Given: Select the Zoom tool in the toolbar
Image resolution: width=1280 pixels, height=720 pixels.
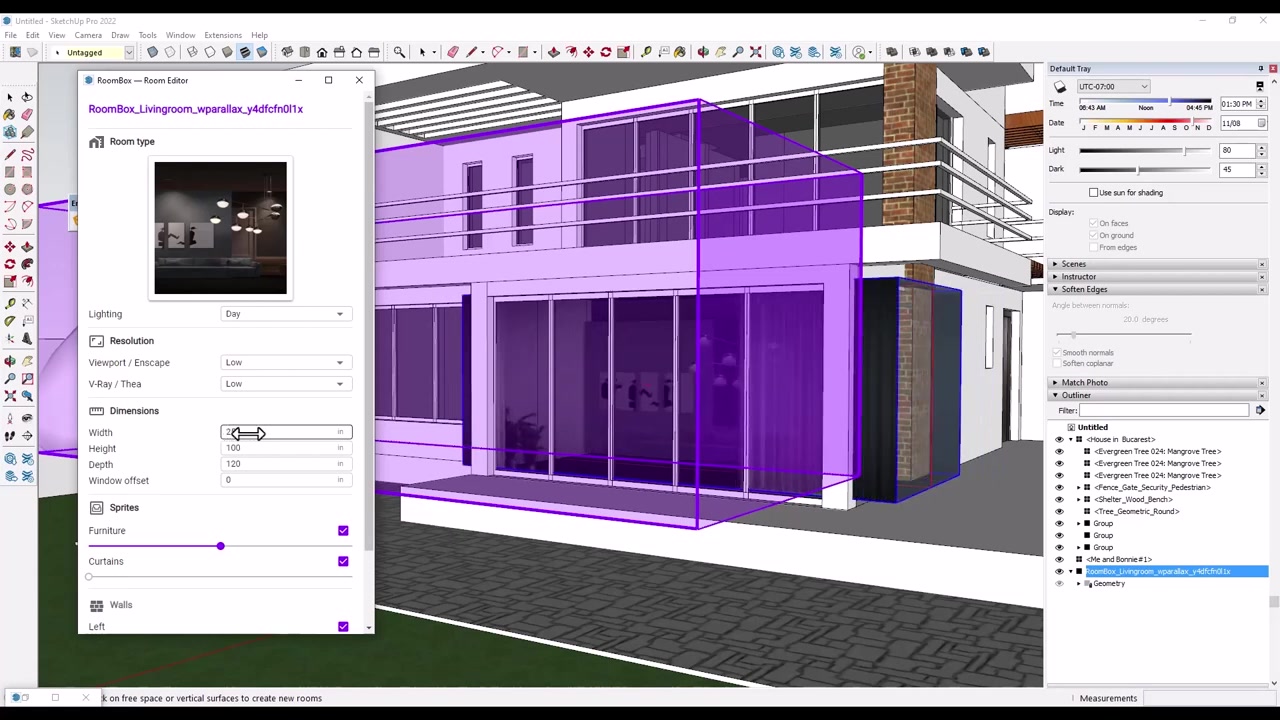Looking at the screenshot, I should [x=736, y=52].
